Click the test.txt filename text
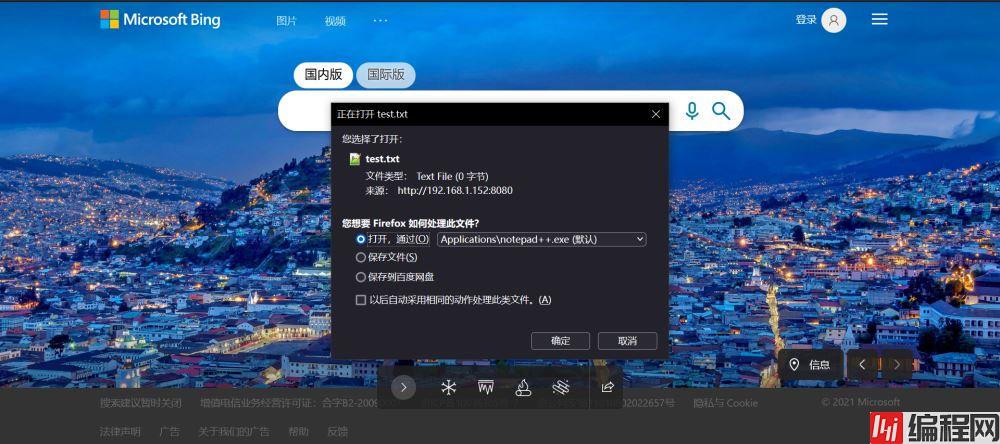1000x444 pixels. tap(382, 159)
